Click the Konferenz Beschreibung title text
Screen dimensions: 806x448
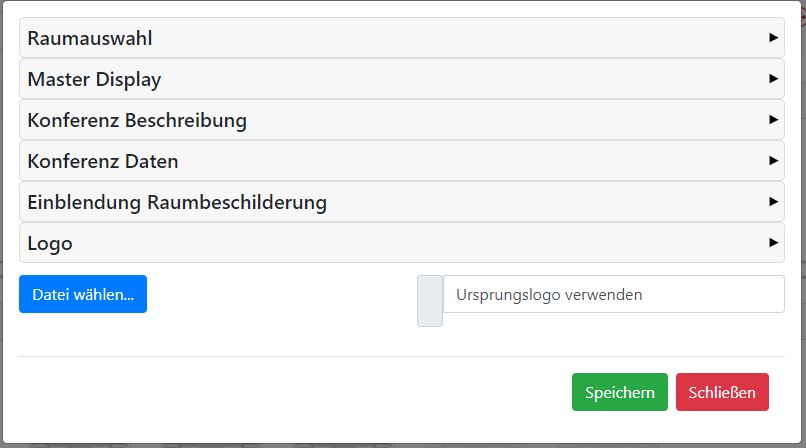click(x=137, y=121)
